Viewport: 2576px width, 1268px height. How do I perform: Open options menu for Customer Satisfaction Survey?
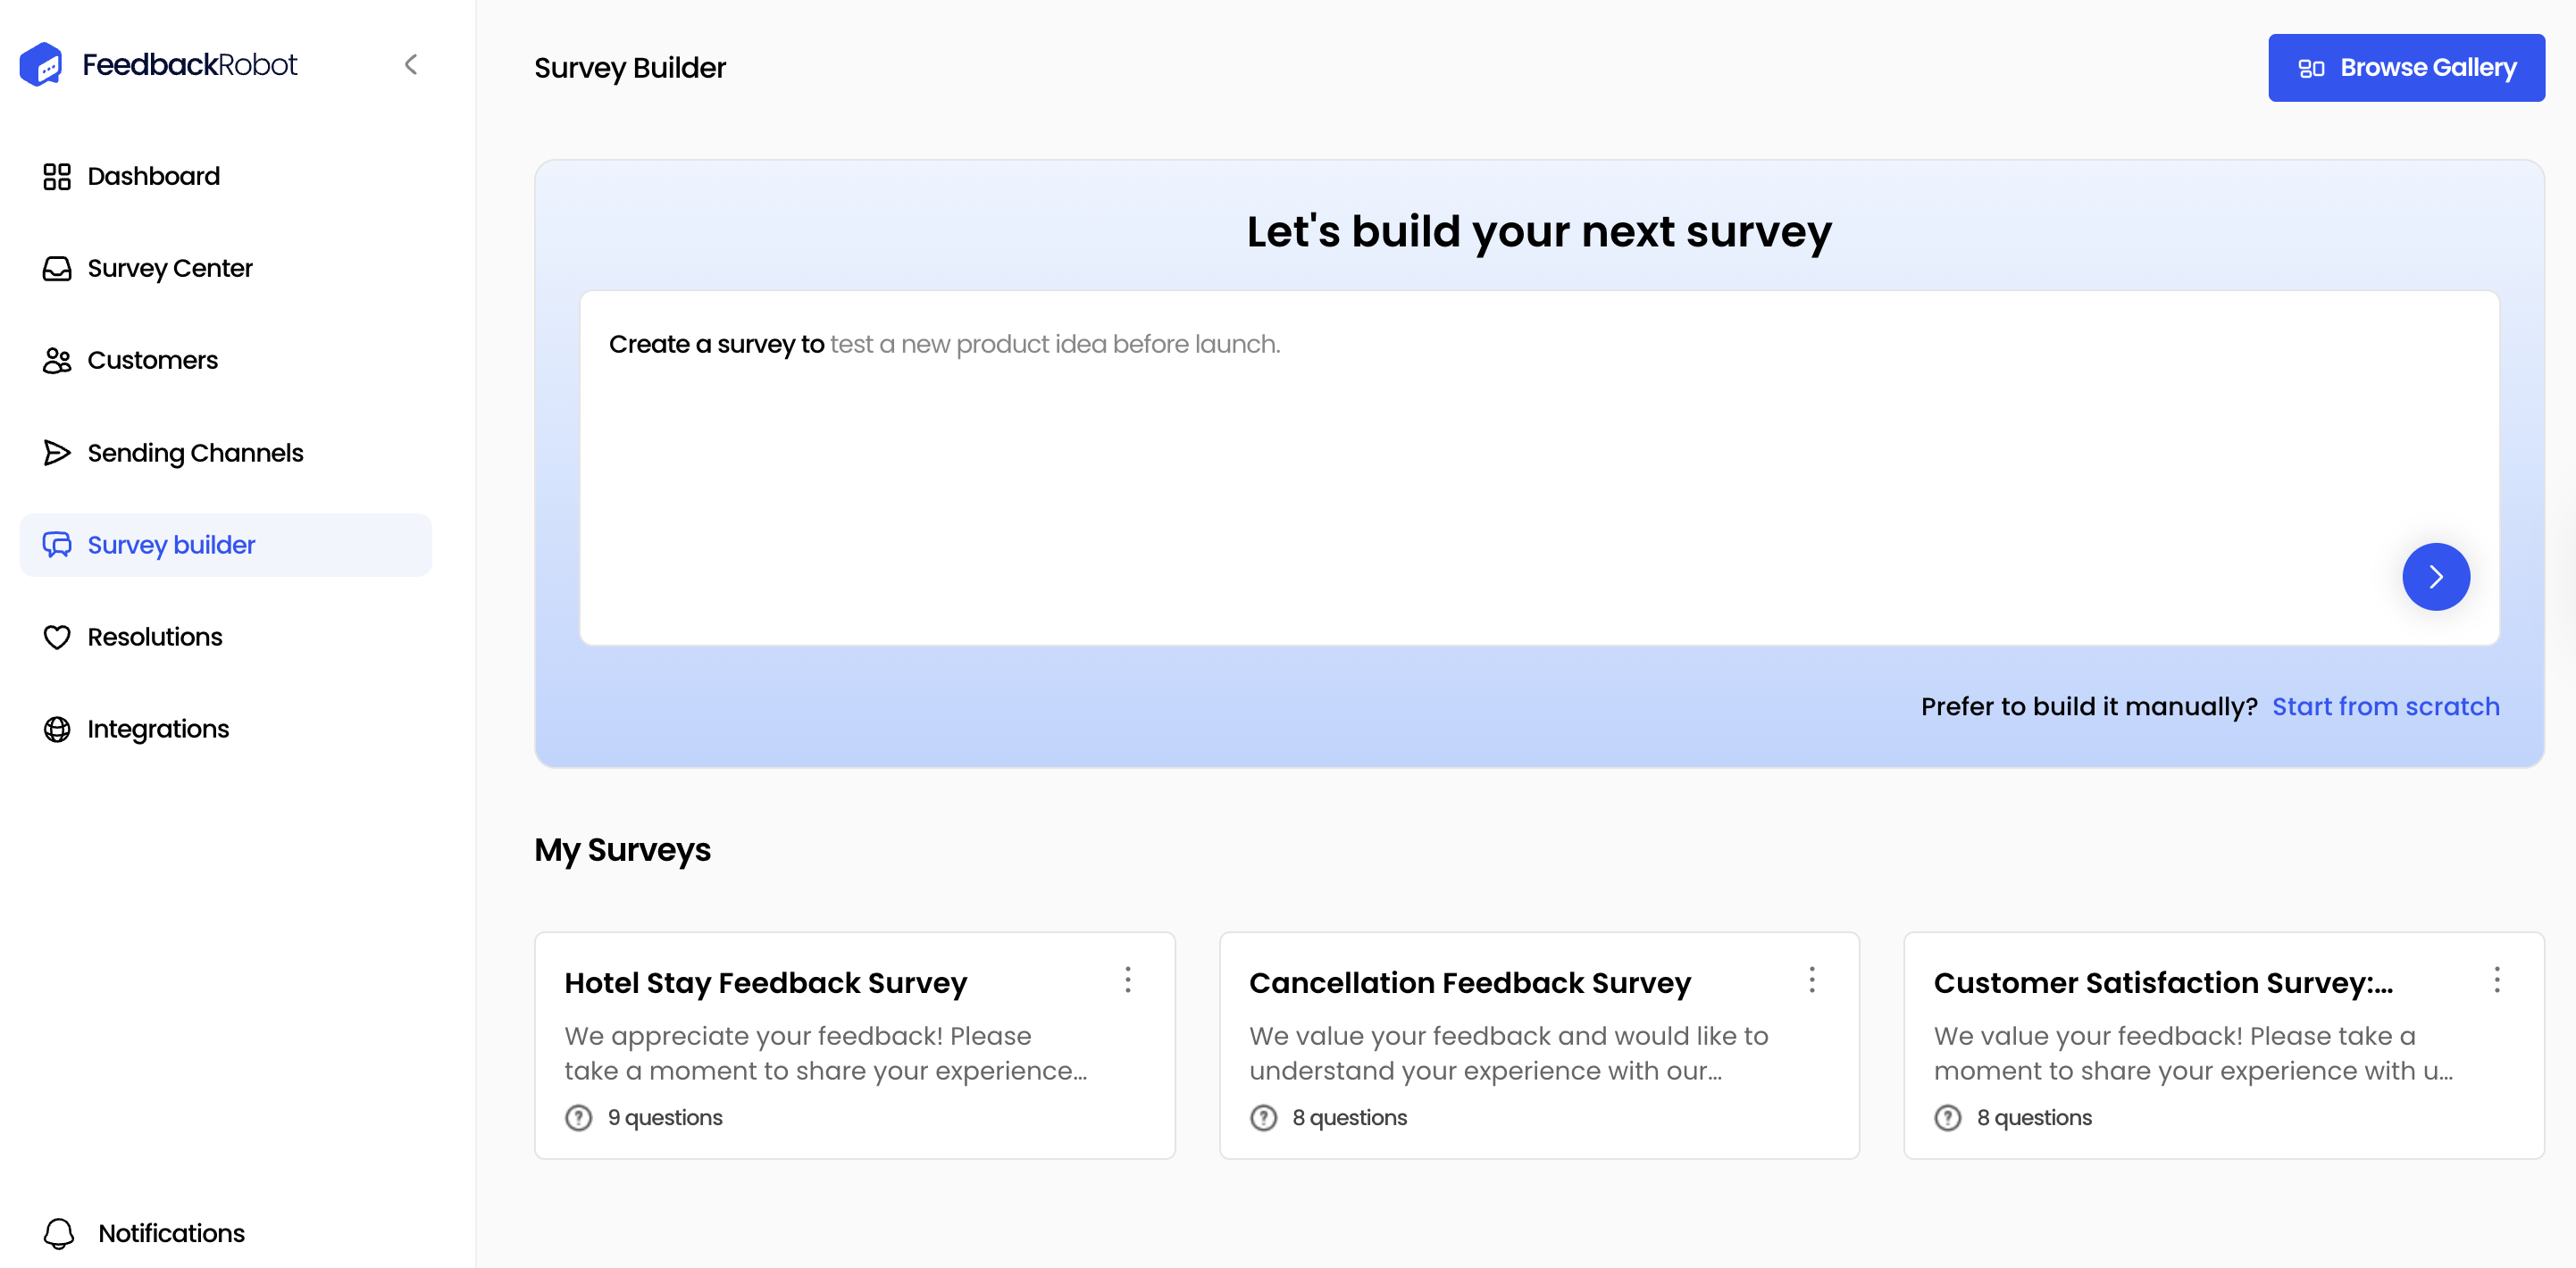click(2497, 981)
